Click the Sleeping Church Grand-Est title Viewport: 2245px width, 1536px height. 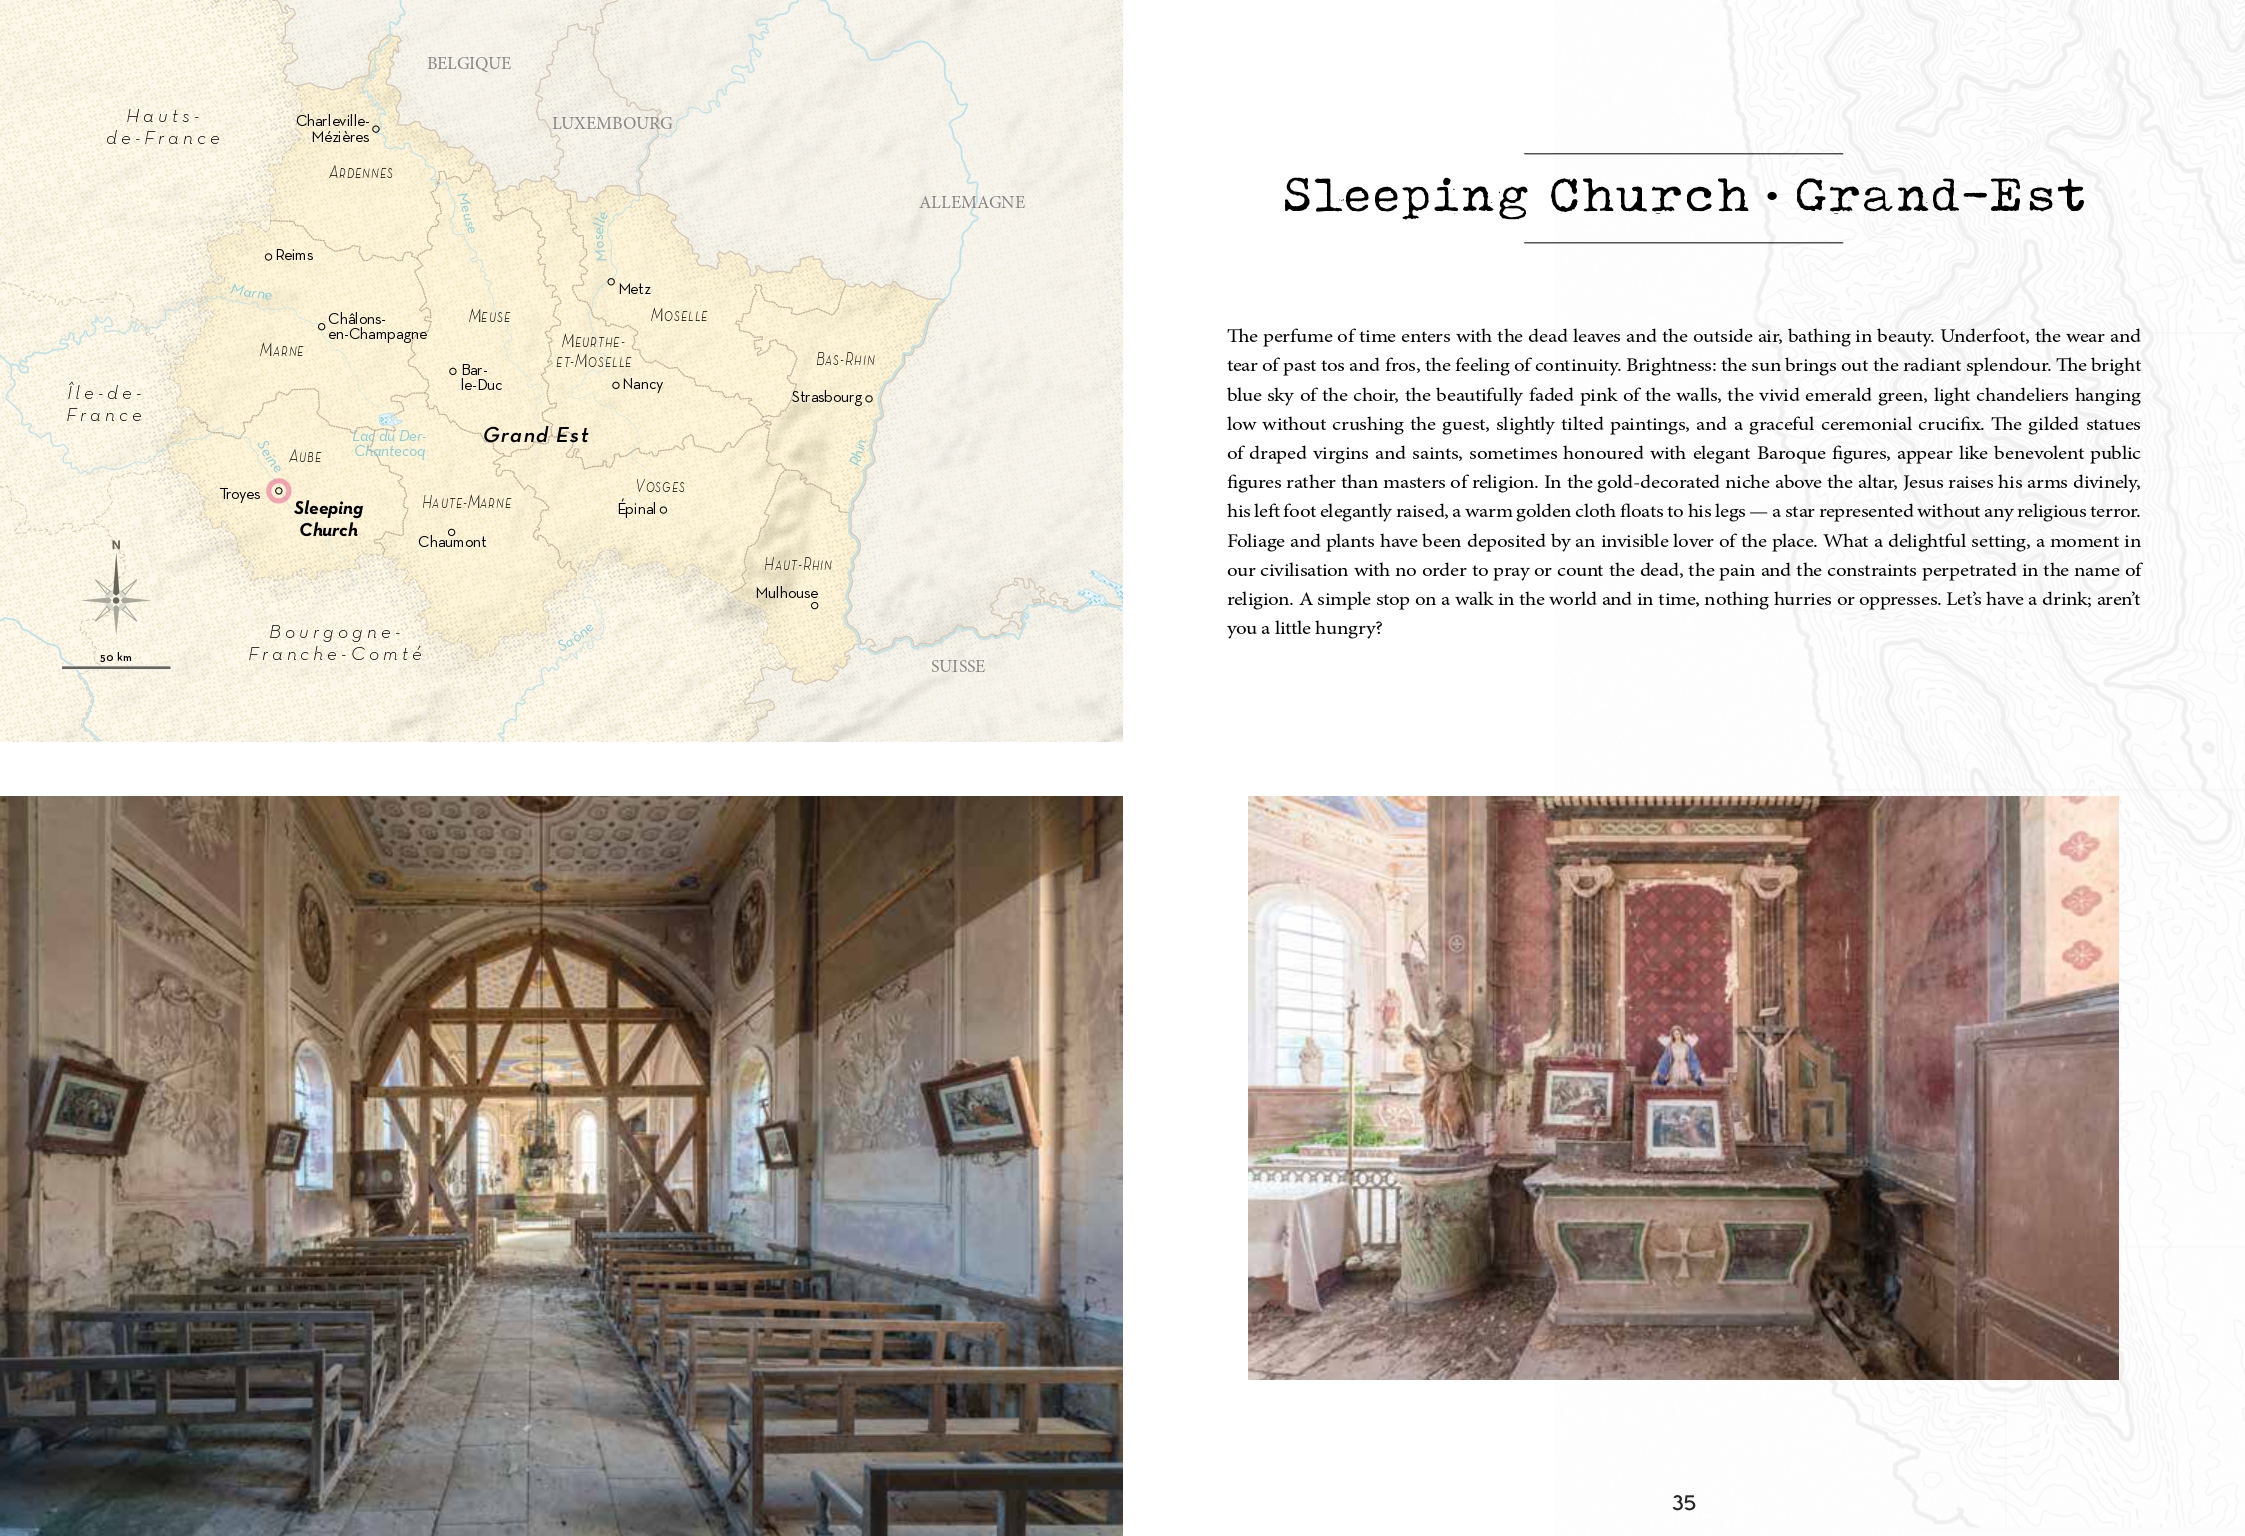(x=1683, y=197)
